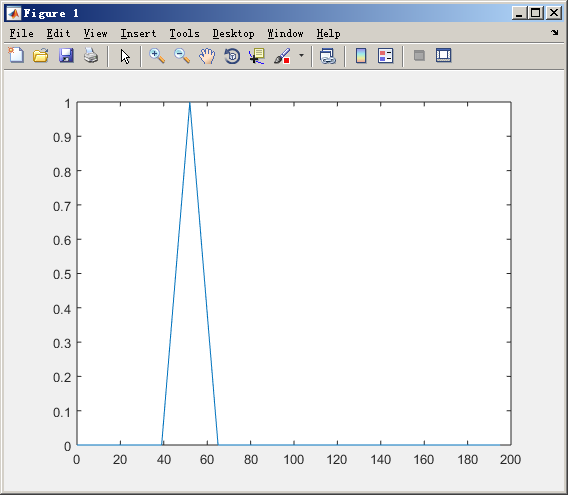This screenshot has height=495, width=568.
Task: Enable the Rotate 3D tool
Action: pos(232,56)
